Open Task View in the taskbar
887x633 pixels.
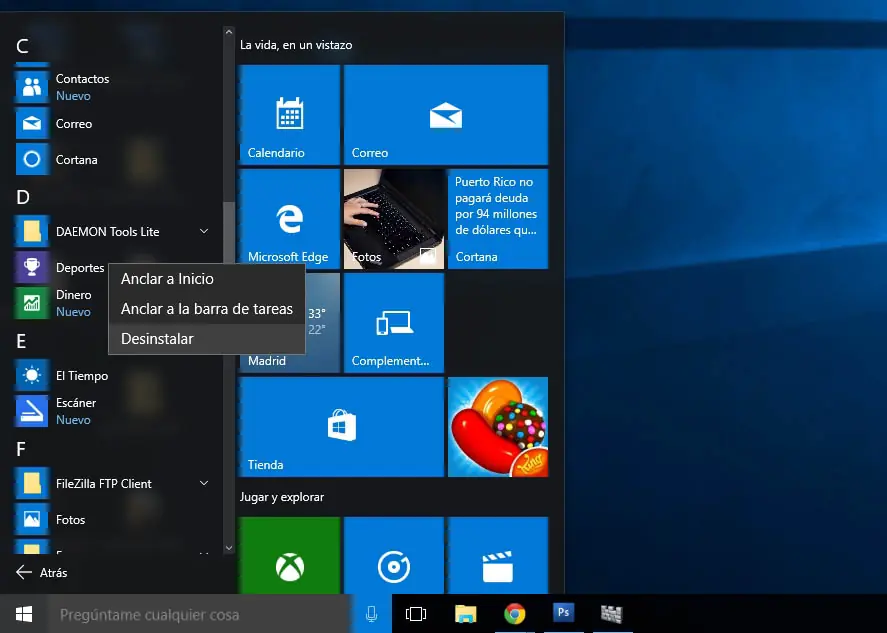[x=416, y=614]
